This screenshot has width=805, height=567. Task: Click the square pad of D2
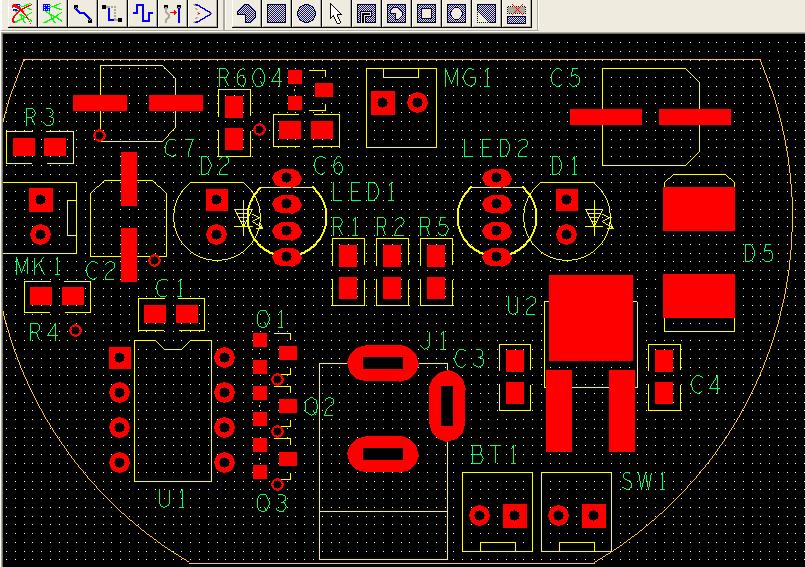(x=217, y=200)
